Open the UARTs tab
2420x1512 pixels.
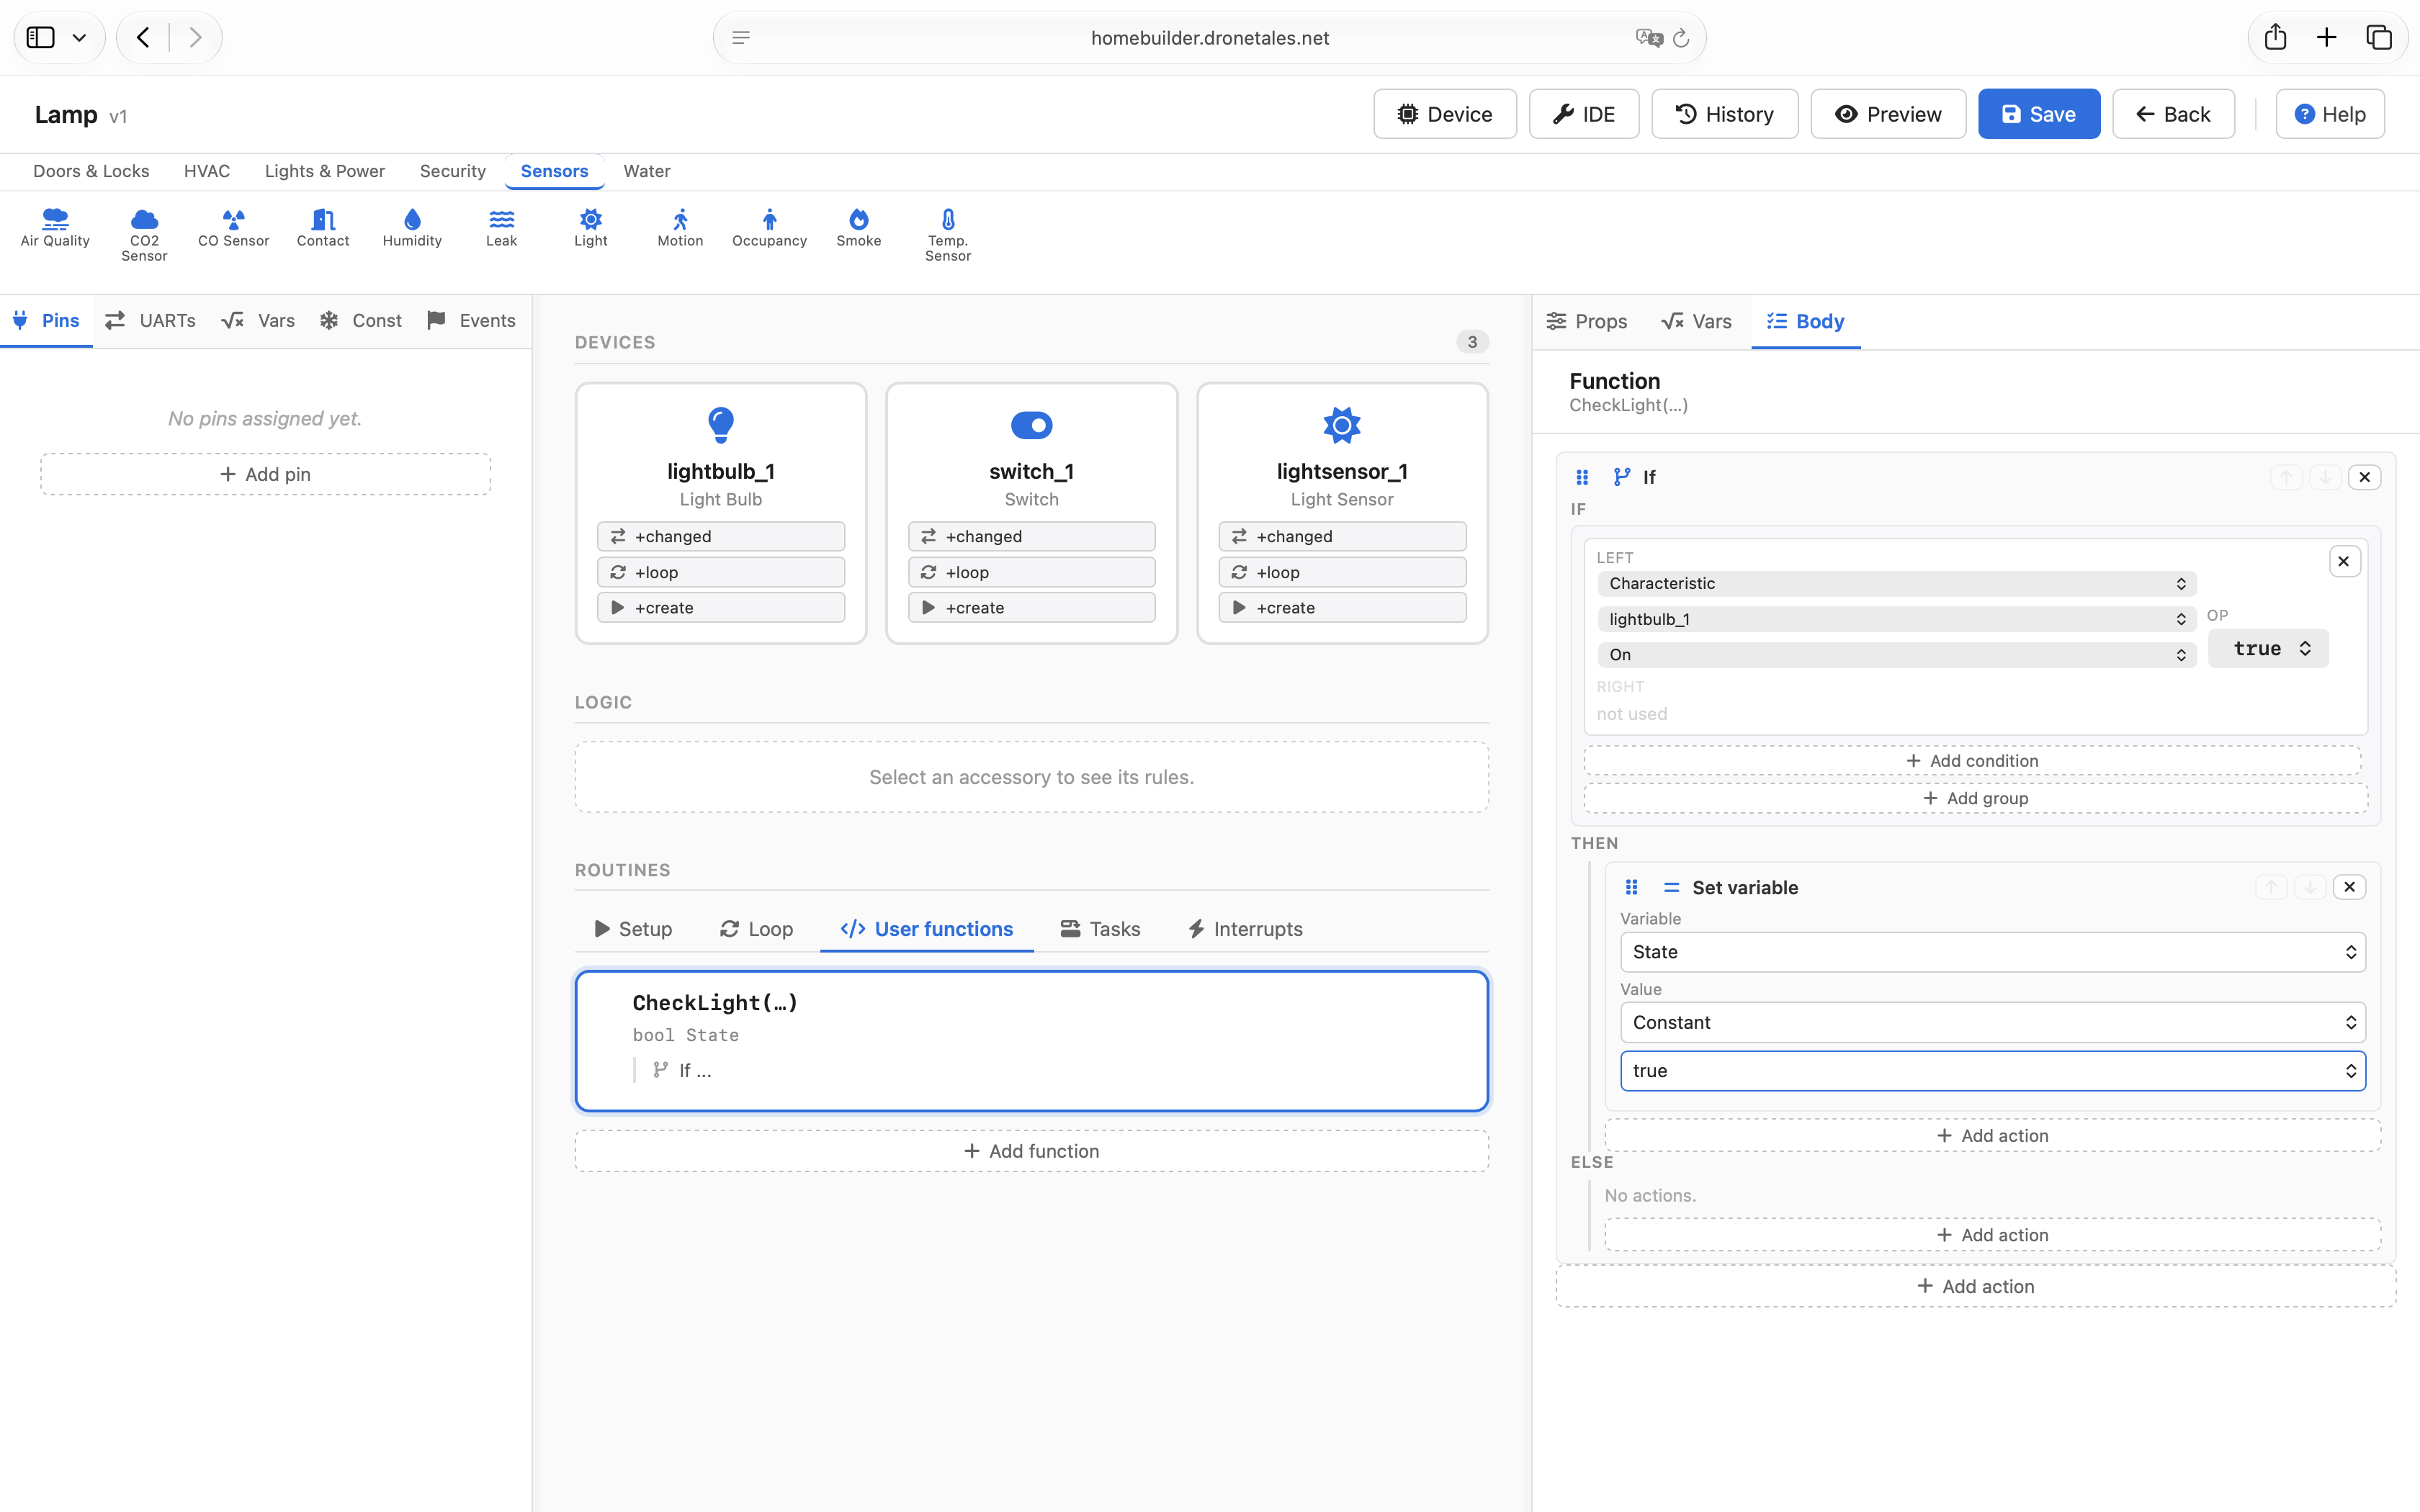click(150, 321)
